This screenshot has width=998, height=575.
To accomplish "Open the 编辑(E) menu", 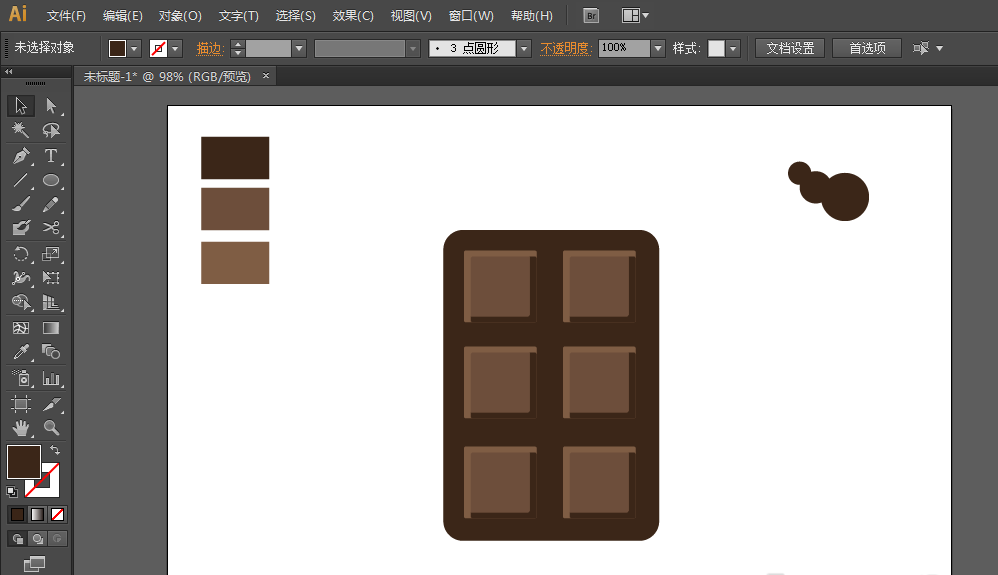I will click(123, 16).
